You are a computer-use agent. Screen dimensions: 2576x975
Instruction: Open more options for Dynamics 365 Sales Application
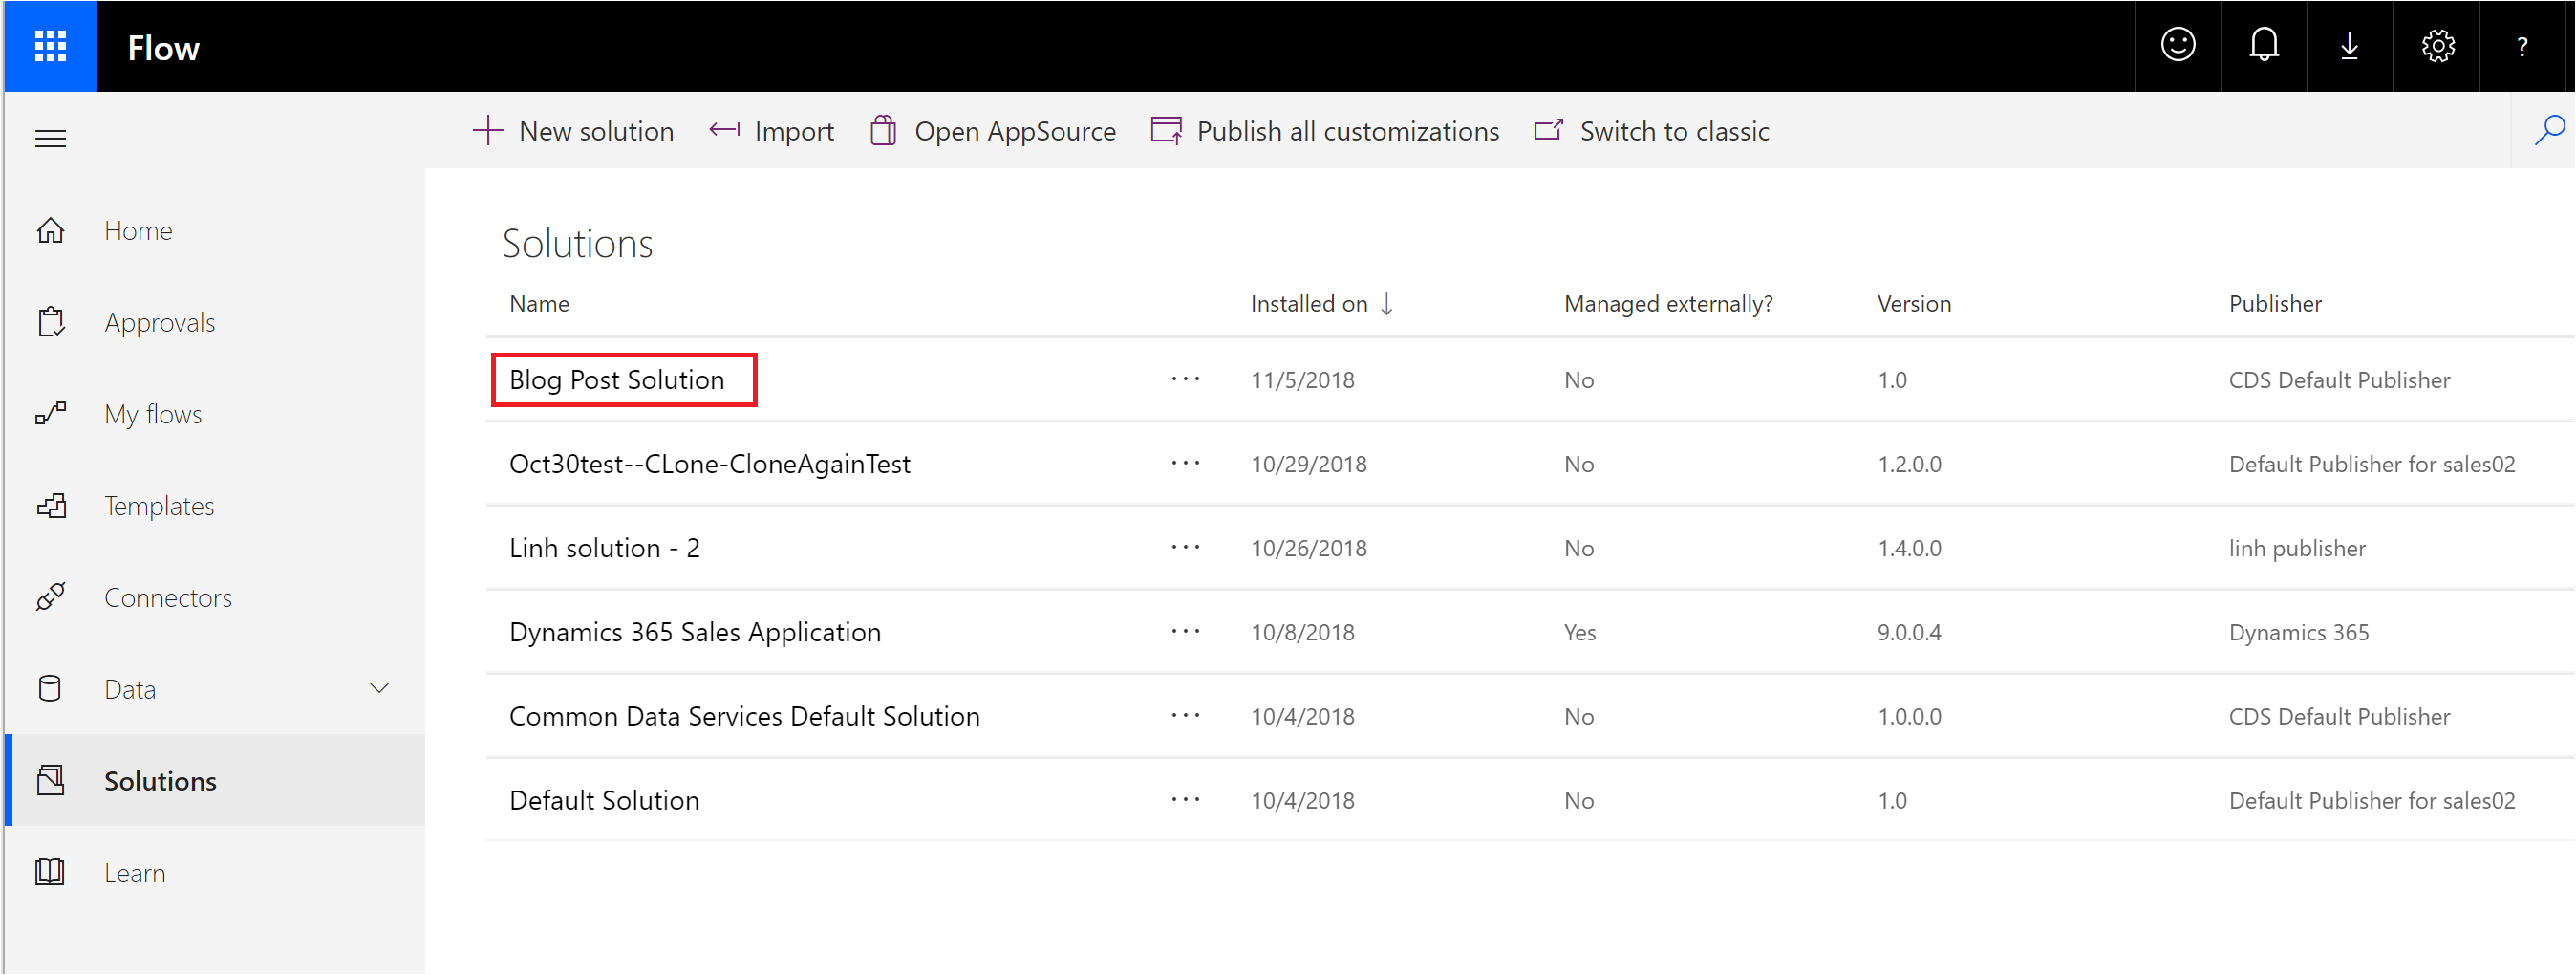point(1185,632)
